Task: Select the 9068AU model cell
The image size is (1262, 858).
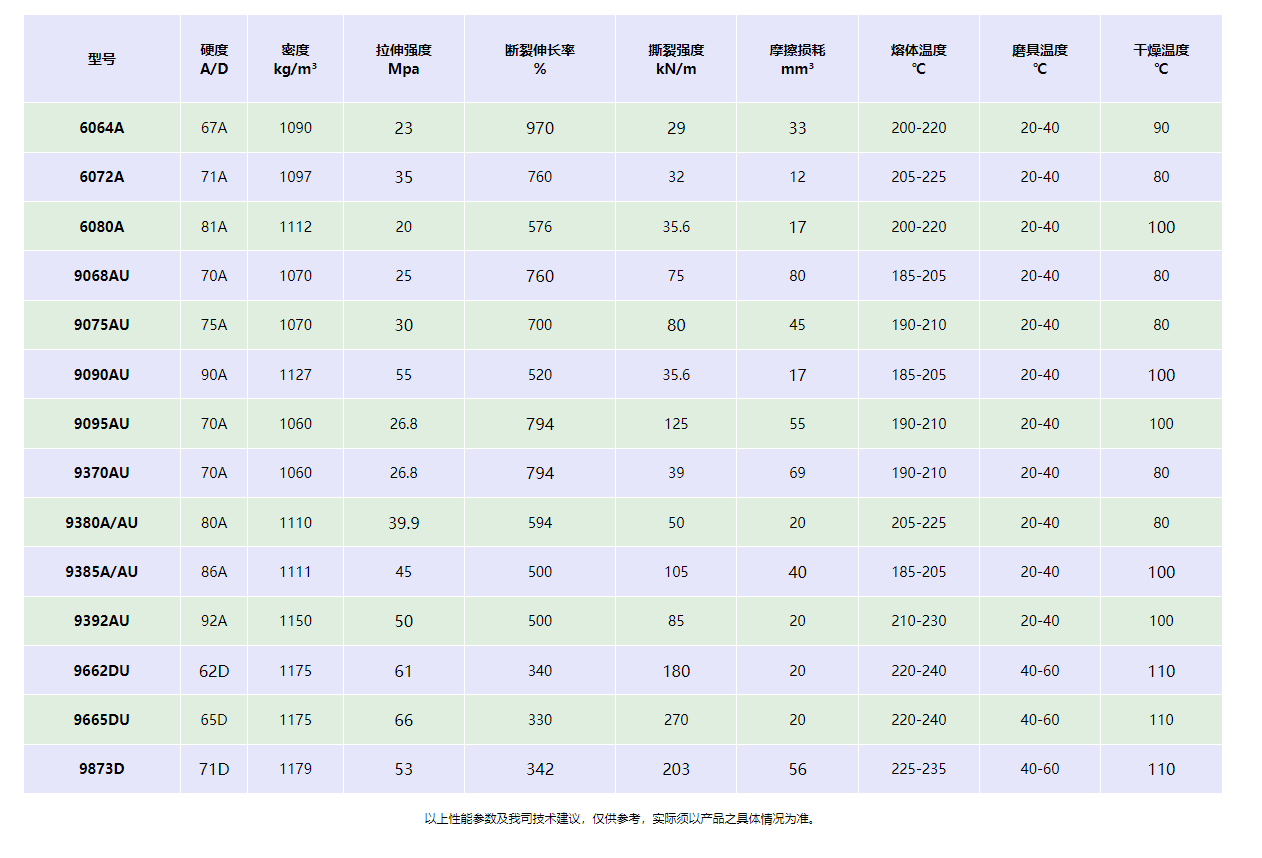Action: tap(101, 276)
